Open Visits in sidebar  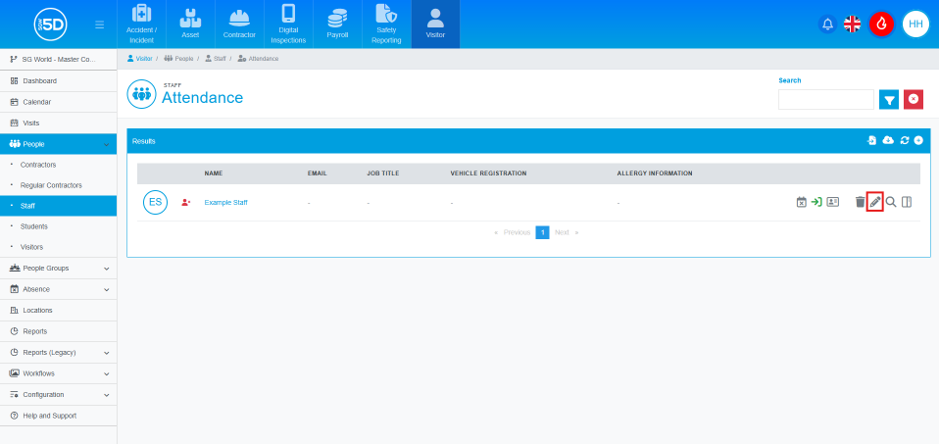coord(58,123)
